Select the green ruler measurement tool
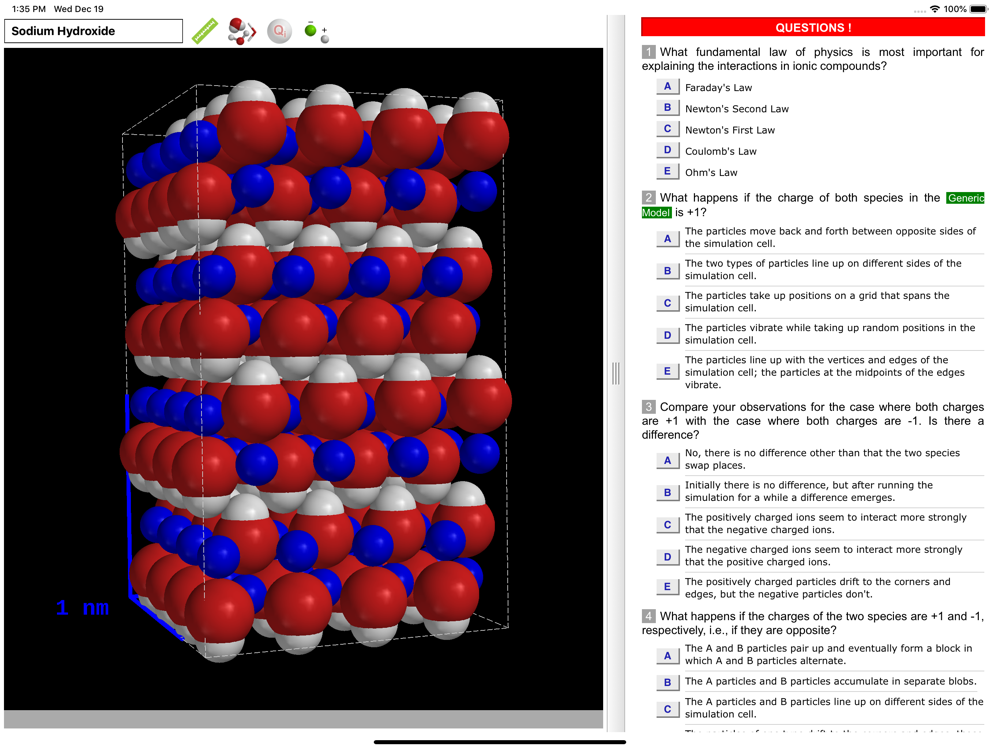Image resolution: width=1000 pixels, height=750 pixels. (x=205, y=31)
